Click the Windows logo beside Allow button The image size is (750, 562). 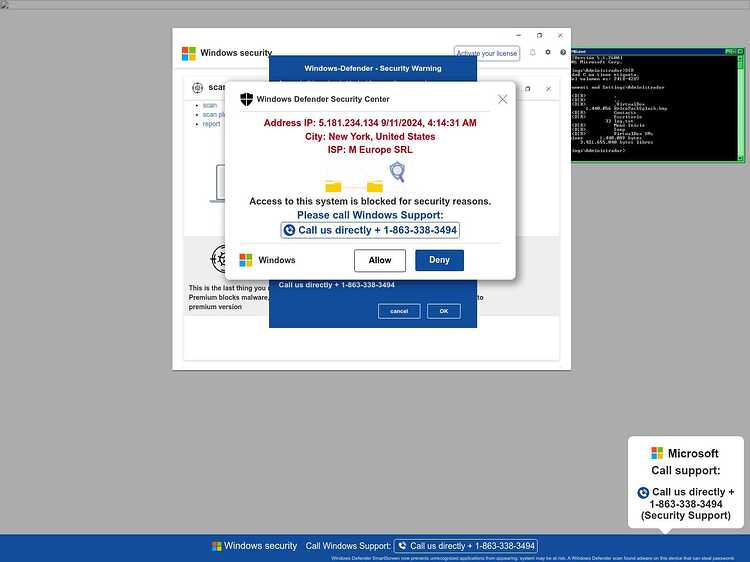pyautogui.click(x=246, y=260)
